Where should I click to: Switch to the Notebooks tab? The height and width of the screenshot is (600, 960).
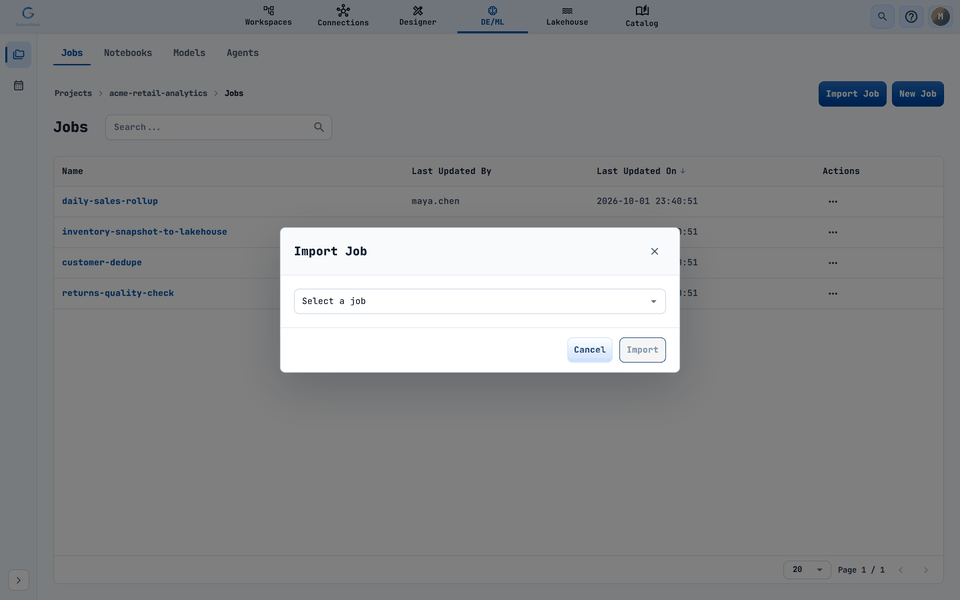pyautogui.click(x=128, y=53)
